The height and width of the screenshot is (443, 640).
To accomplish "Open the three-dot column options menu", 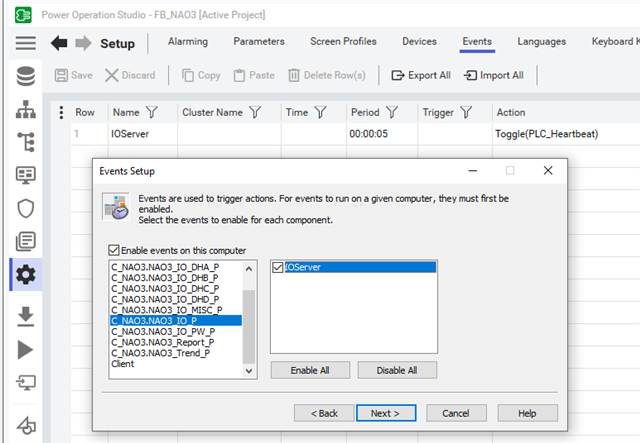I will 61,112.
